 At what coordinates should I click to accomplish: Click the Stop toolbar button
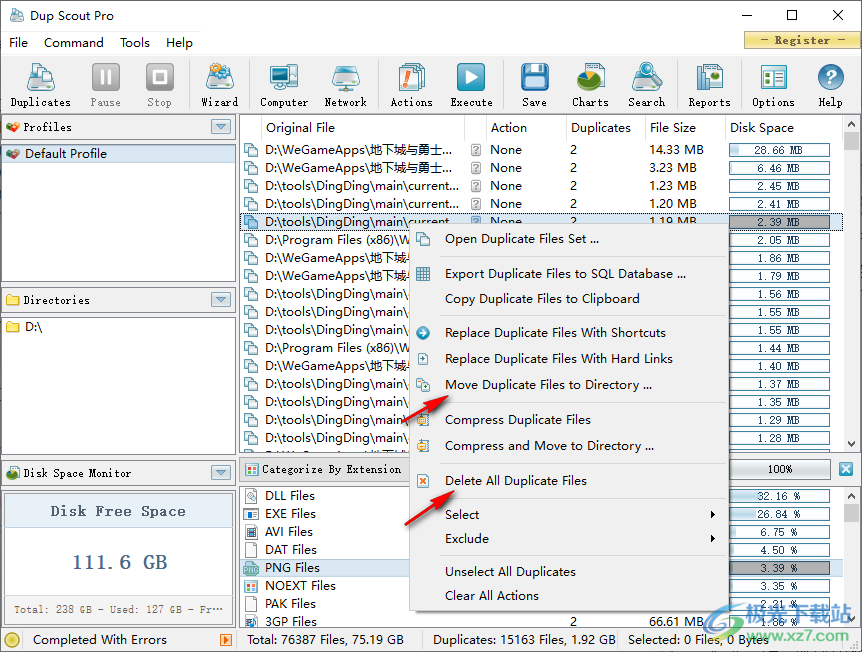point(159,85)
